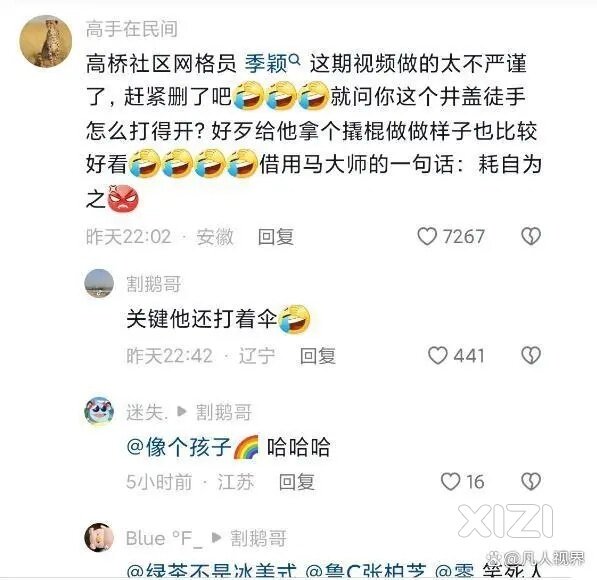Reply to 迷失.'s comment from 江苏
Screen dimensions: 597x580
point(297,482)
